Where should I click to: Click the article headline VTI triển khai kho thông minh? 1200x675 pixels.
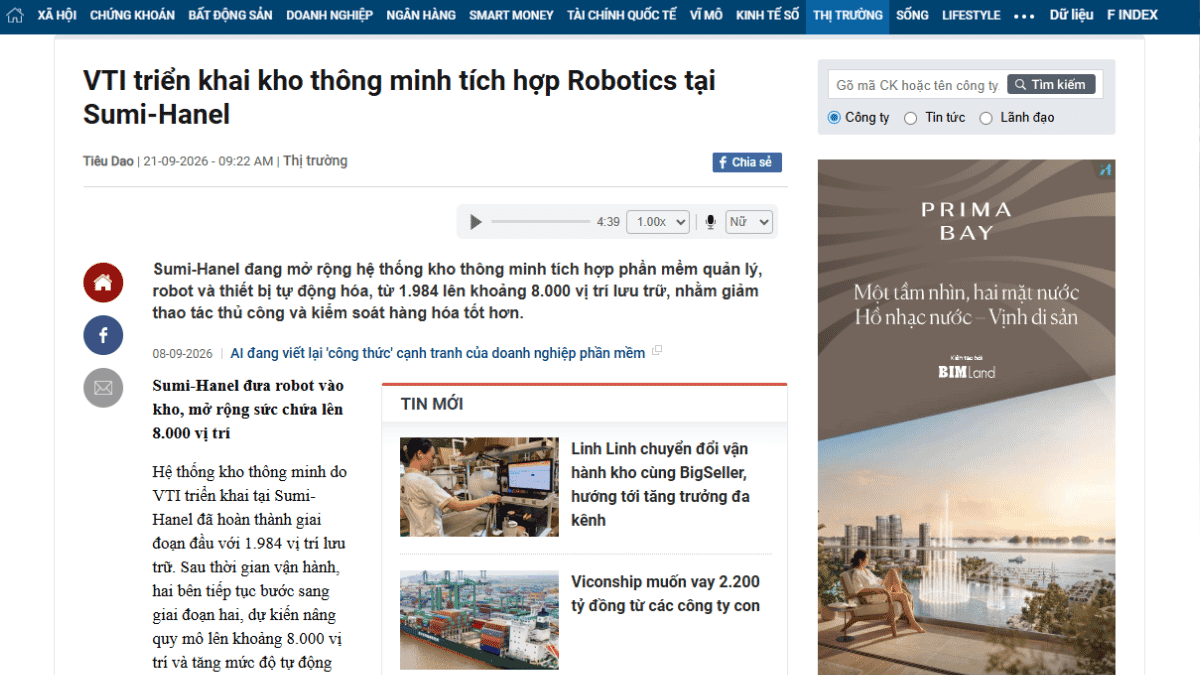(x=400, y=97)
